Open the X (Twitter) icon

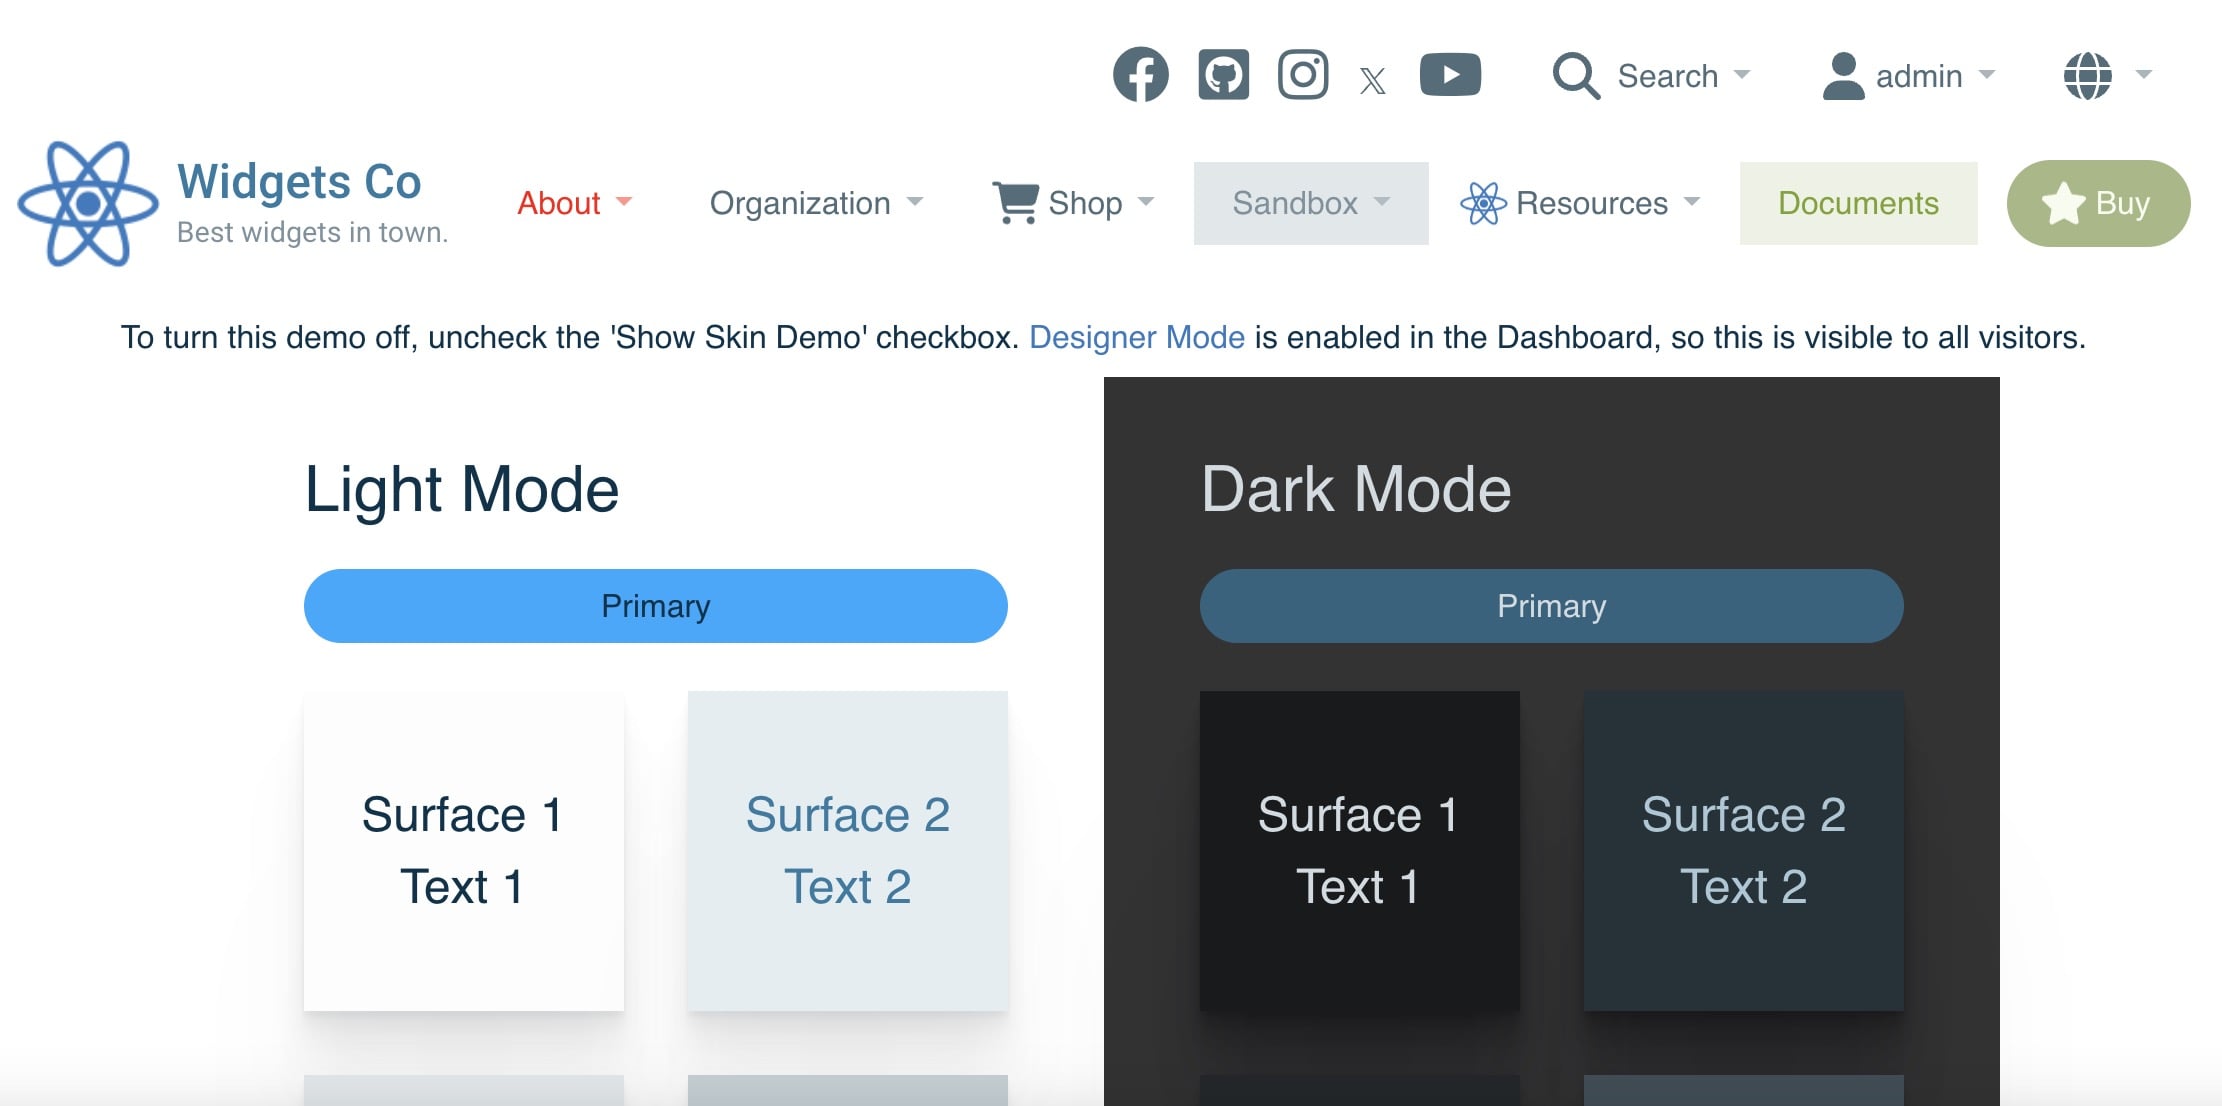1372,80
